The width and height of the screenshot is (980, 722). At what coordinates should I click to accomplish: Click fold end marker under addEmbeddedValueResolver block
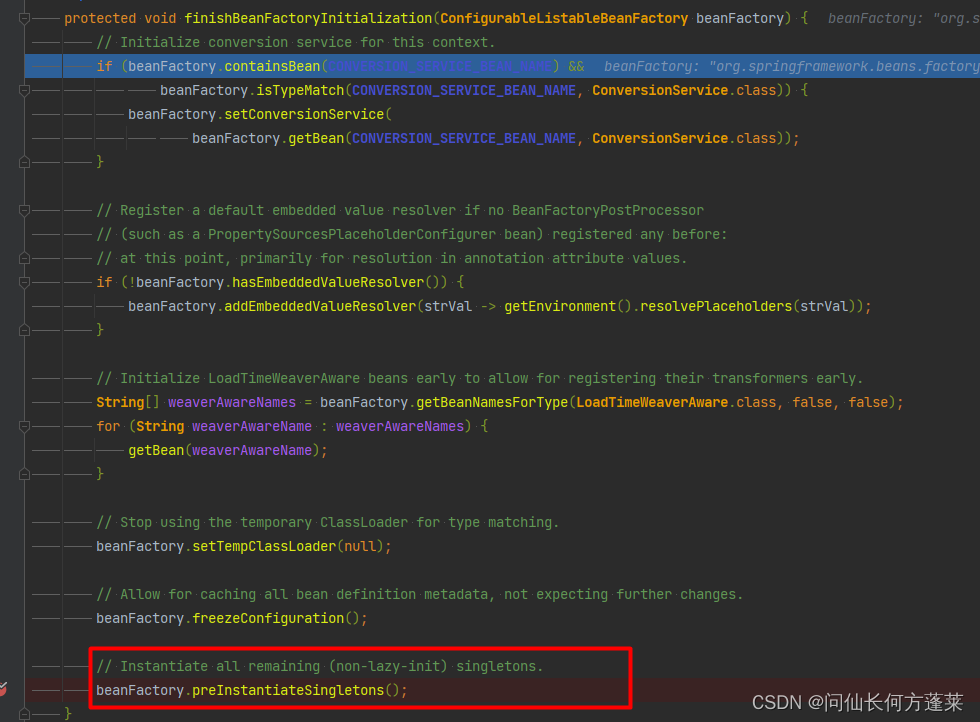pos(24,330)
